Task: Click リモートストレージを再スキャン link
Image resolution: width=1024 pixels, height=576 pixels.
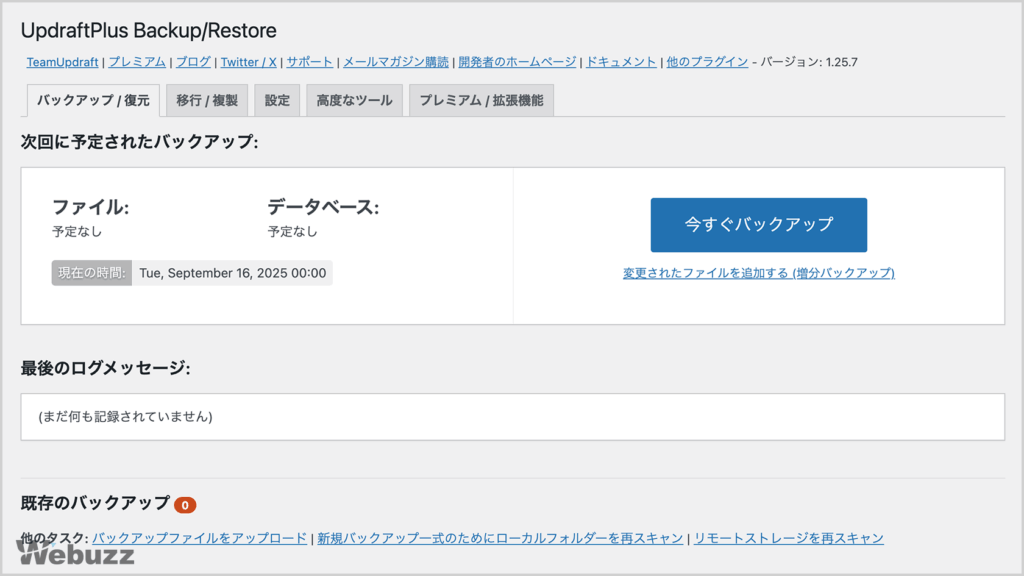Action: click(788, 538)
